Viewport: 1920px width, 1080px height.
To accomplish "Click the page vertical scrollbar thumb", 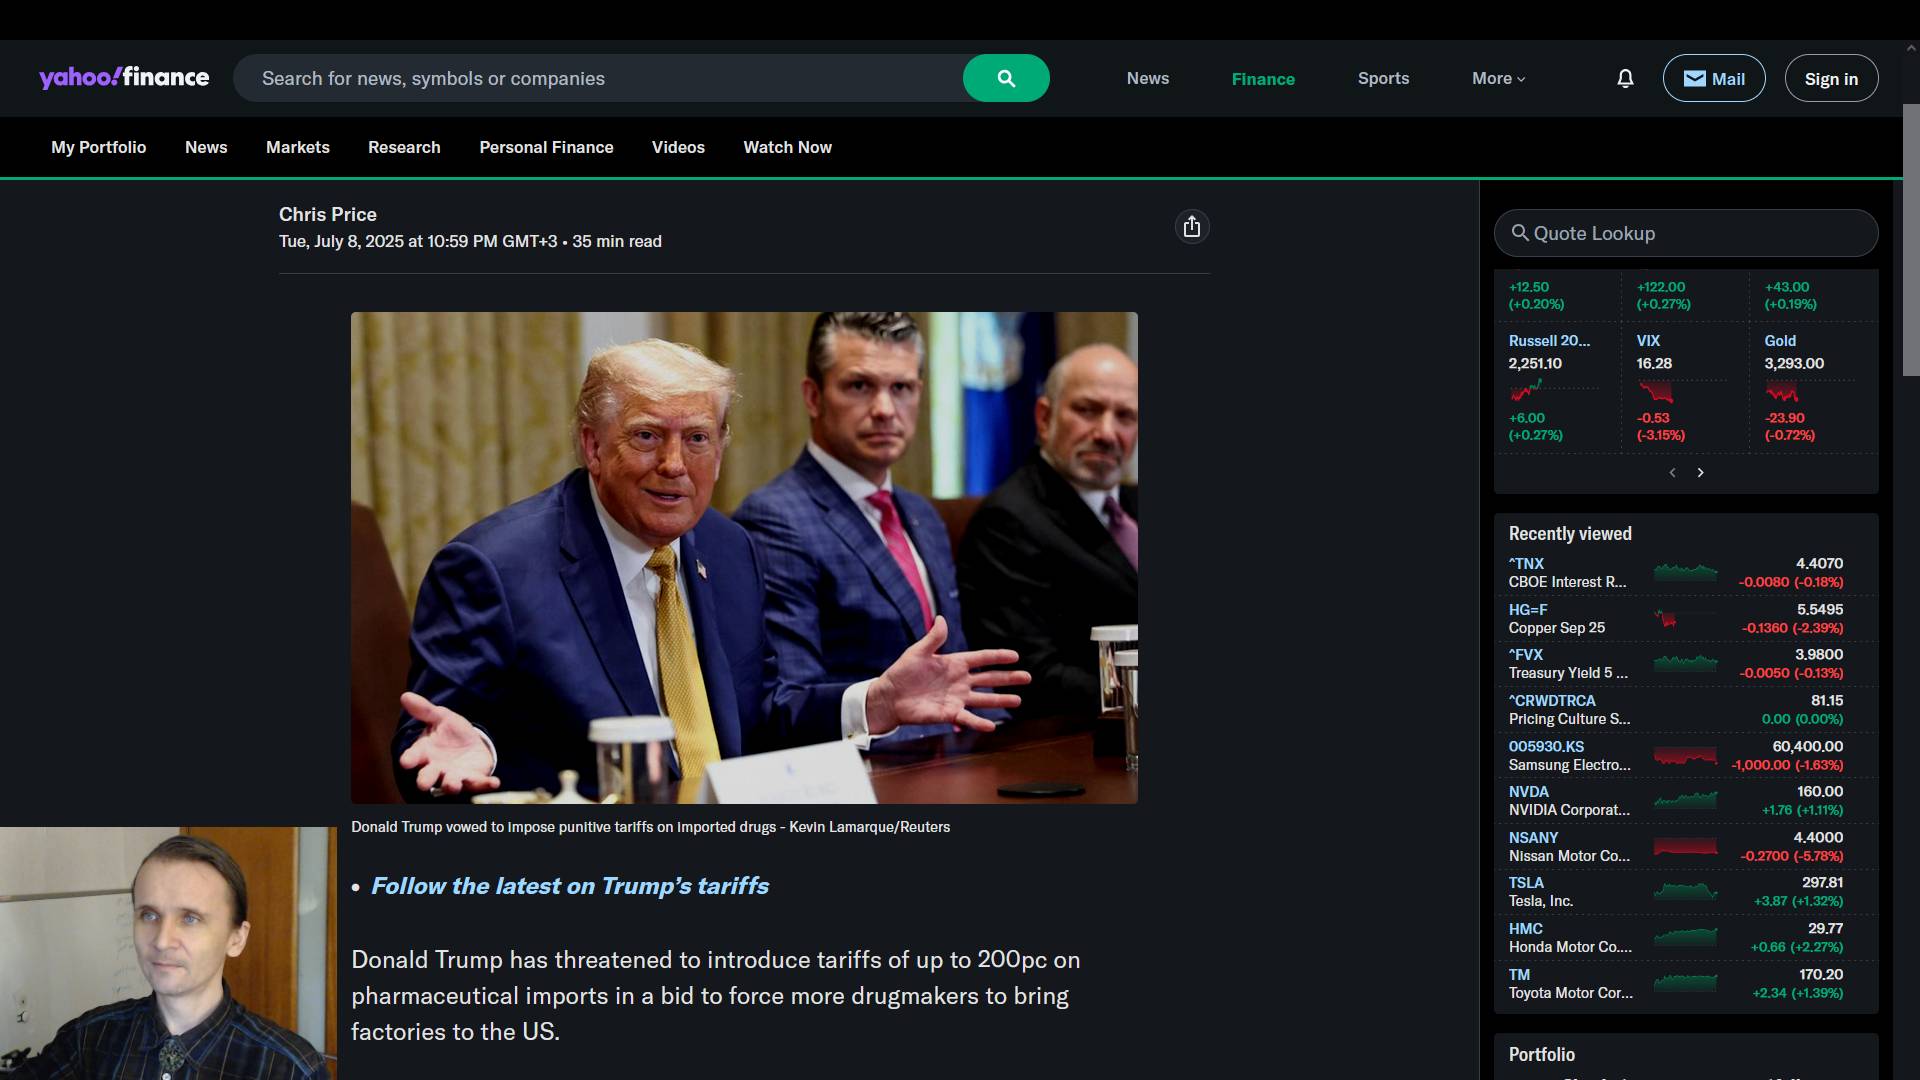I will pos(1910,240).
